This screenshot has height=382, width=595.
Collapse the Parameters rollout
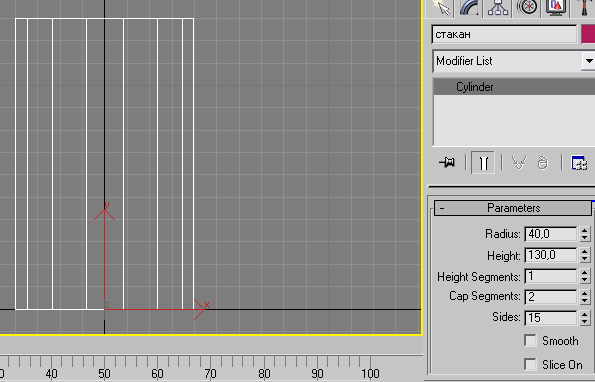coord(513,208)
